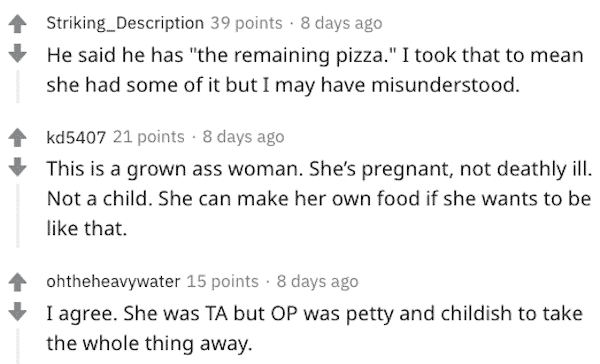Downvote kd5407's grown woman comment
The width and height of the screenshot is (600, 364).
click(17, 167)
